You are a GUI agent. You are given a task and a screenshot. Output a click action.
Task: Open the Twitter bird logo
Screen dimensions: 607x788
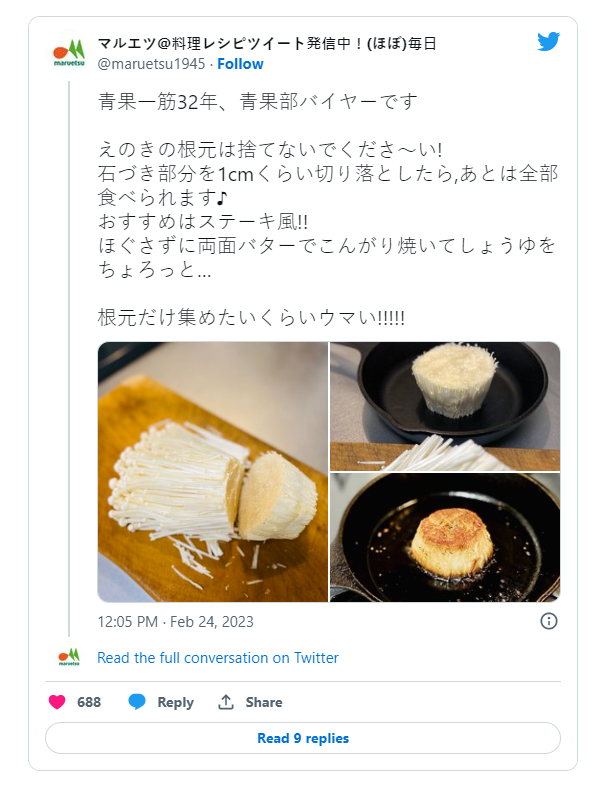click(x=548, y=42)
